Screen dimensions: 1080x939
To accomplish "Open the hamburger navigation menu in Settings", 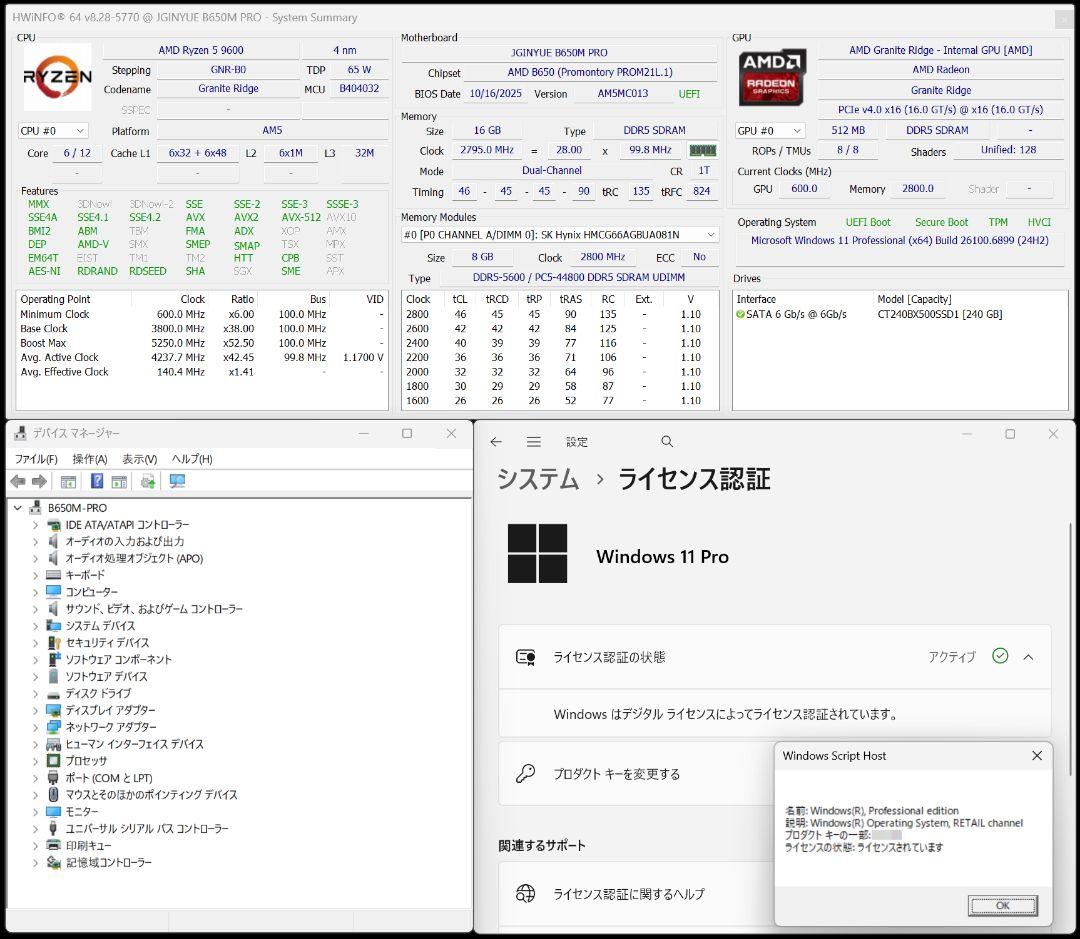I will 534,441.
